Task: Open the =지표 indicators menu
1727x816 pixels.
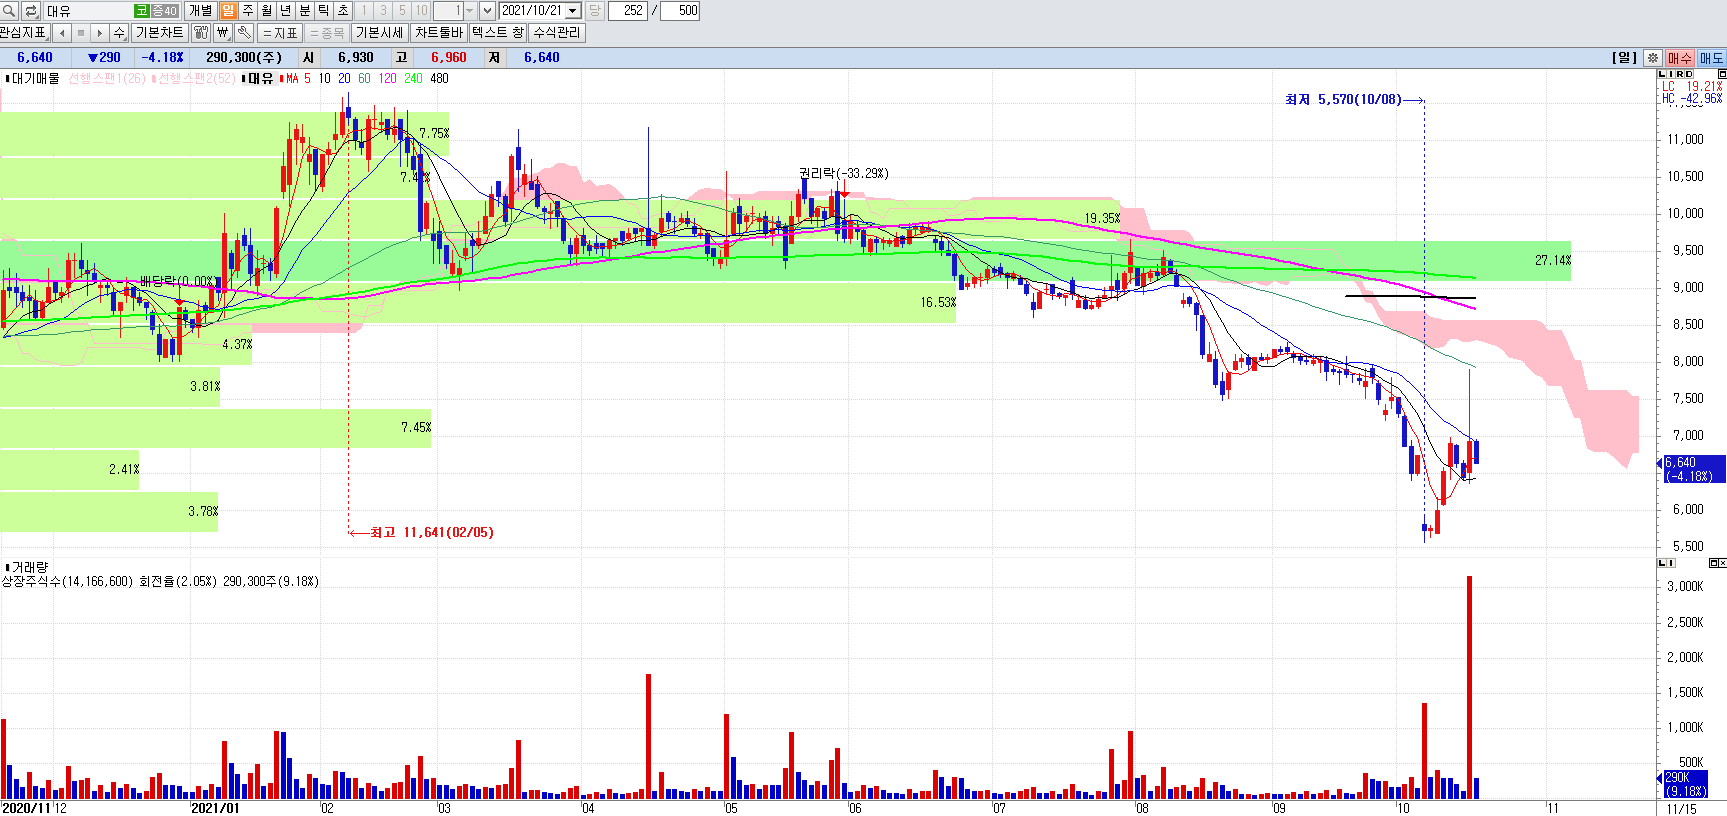Action: point(280,32)
